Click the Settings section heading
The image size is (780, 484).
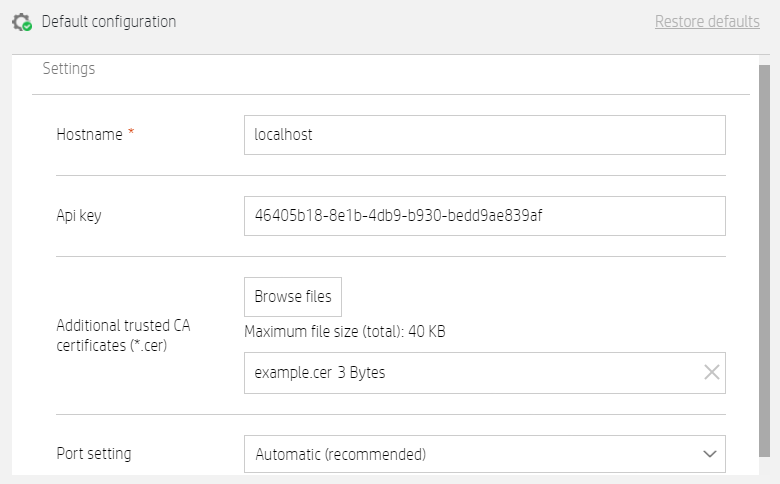[x=69, y=69]
